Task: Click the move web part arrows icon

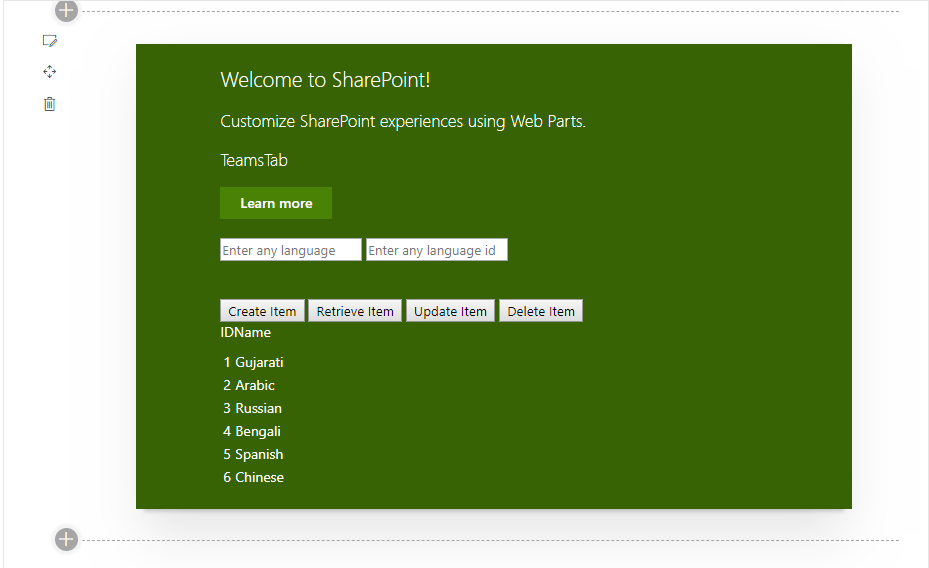Action: tap(50, 72)
